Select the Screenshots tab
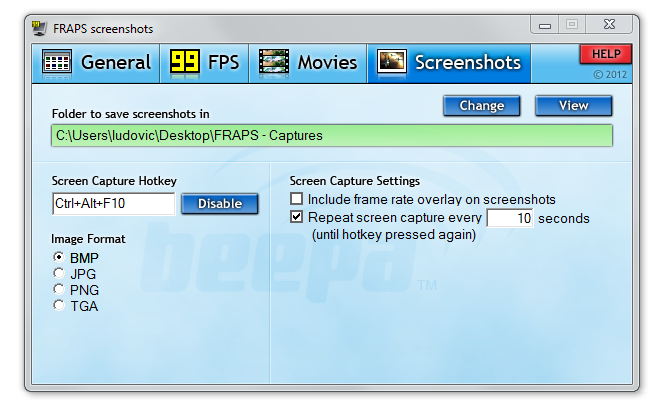The image size is (668, 410). [x=449, y=63]
